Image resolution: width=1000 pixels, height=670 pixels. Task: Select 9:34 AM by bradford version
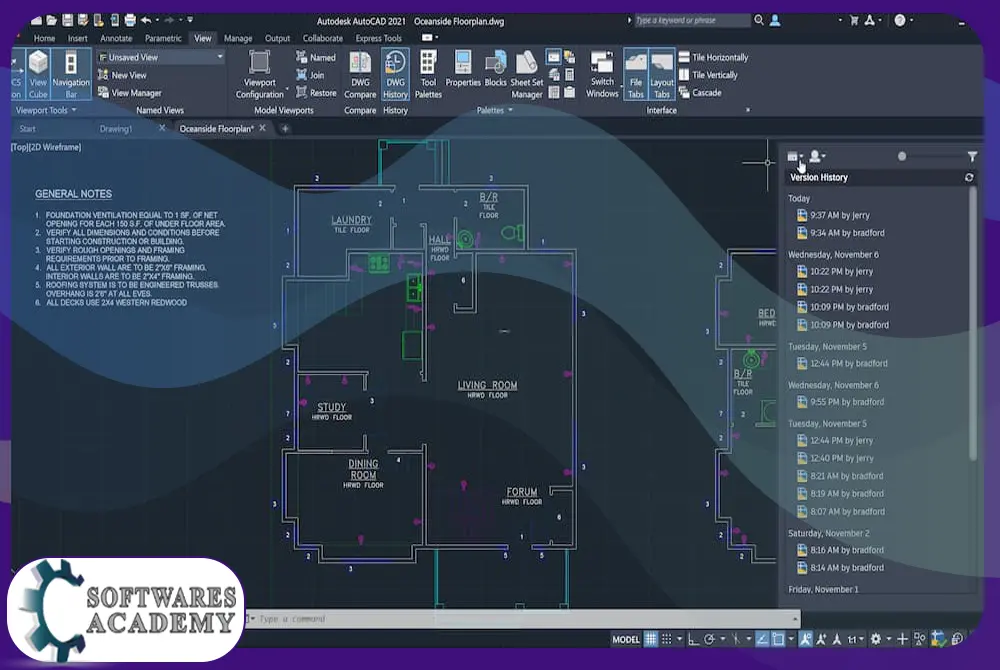point(841,233)
